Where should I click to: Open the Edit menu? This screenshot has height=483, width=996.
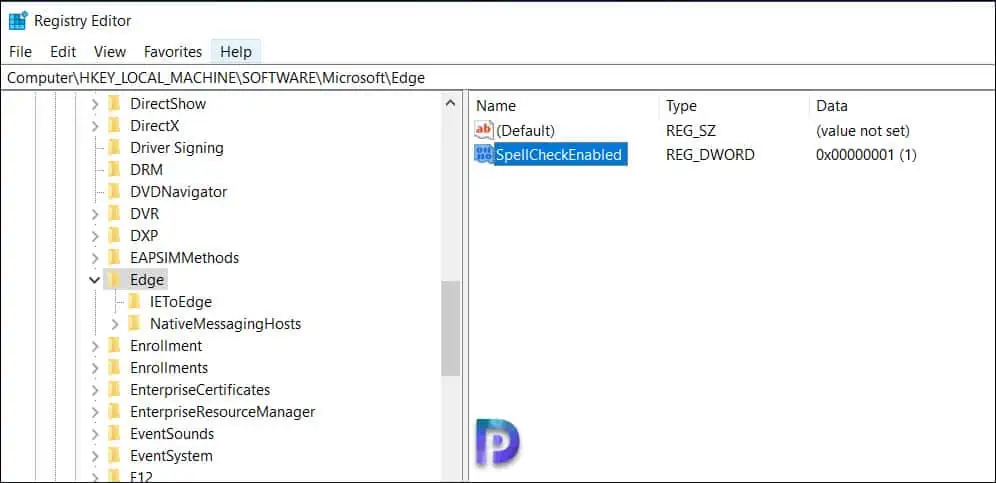coord(63,52)
